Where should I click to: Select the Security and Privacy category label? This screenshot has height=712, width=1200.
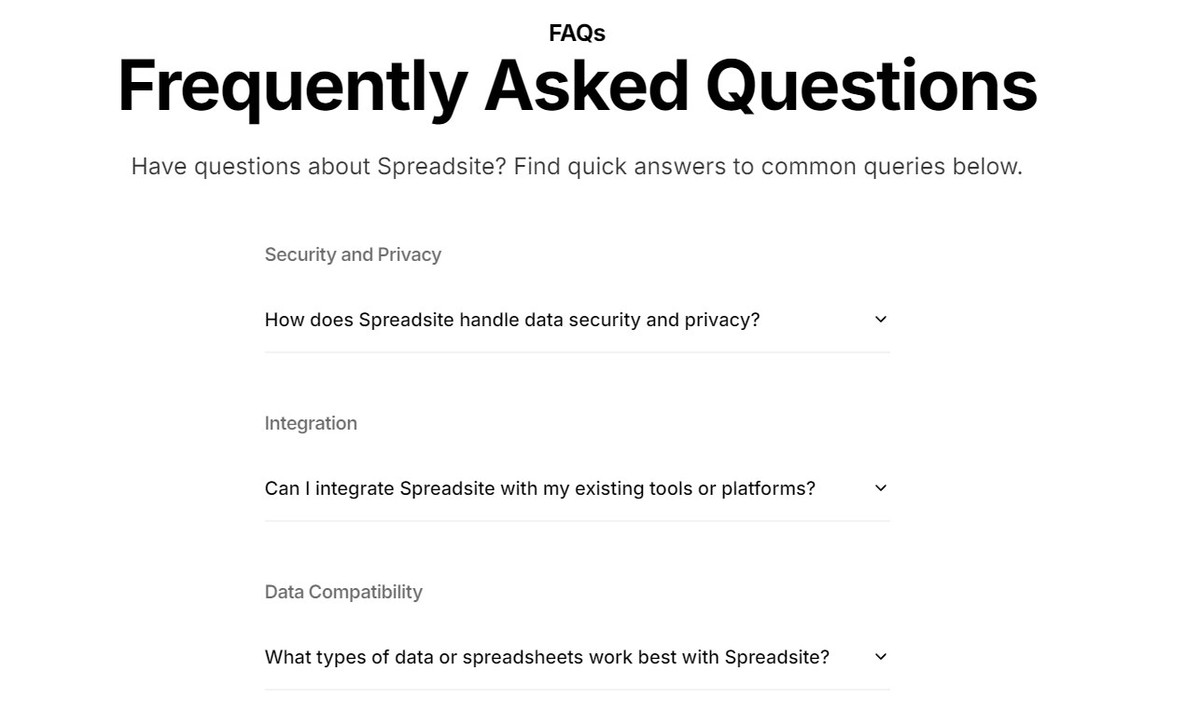click(352, 255)
